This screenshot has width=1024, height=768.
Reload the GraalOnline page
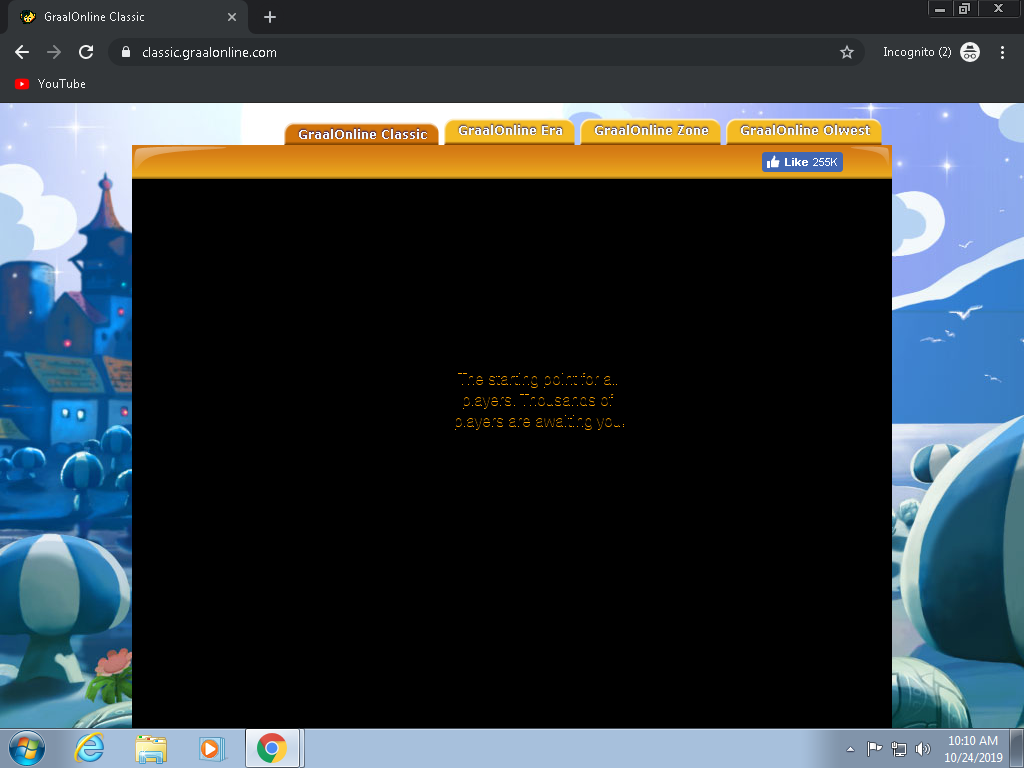[86, 52]
